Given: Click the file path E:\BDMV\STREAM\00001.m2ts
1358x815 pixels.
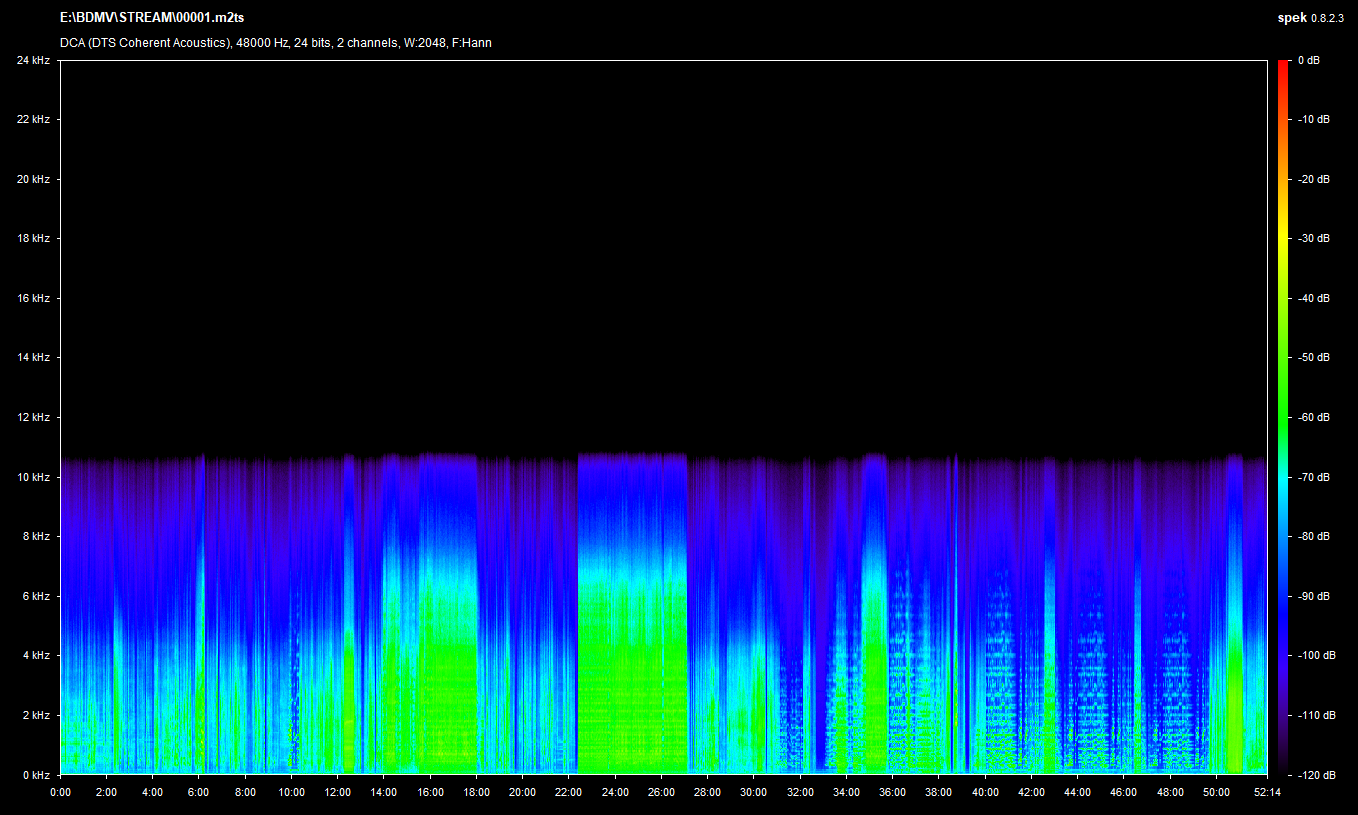Looking at the screenshot, I should (x=152, y=18).
